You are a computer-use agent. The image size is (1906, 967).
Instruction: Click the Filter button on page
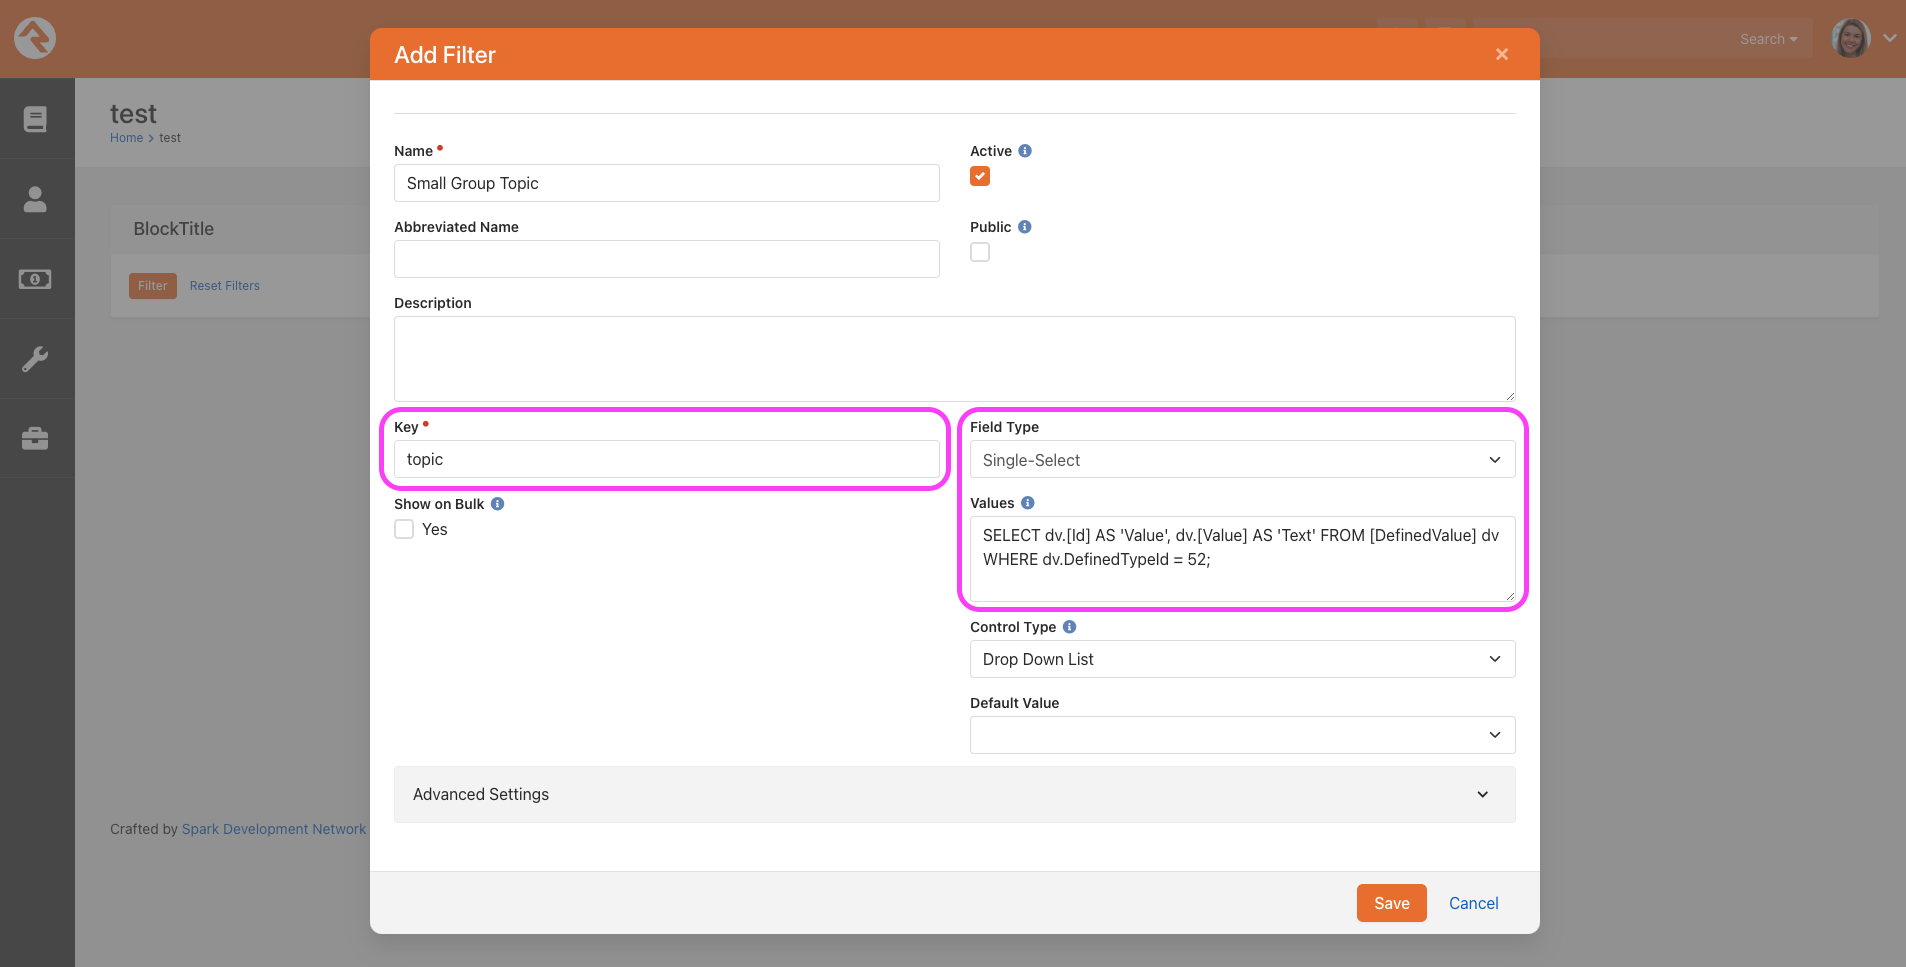tap(153, 286)
